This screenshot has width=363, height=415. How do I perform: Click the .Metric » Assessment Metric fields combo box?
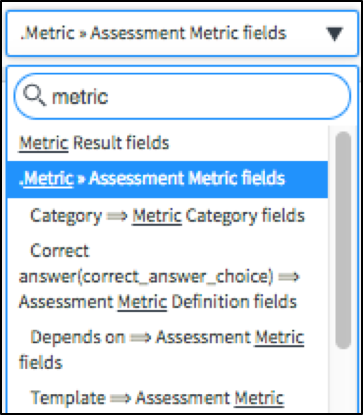pos(182,34)
